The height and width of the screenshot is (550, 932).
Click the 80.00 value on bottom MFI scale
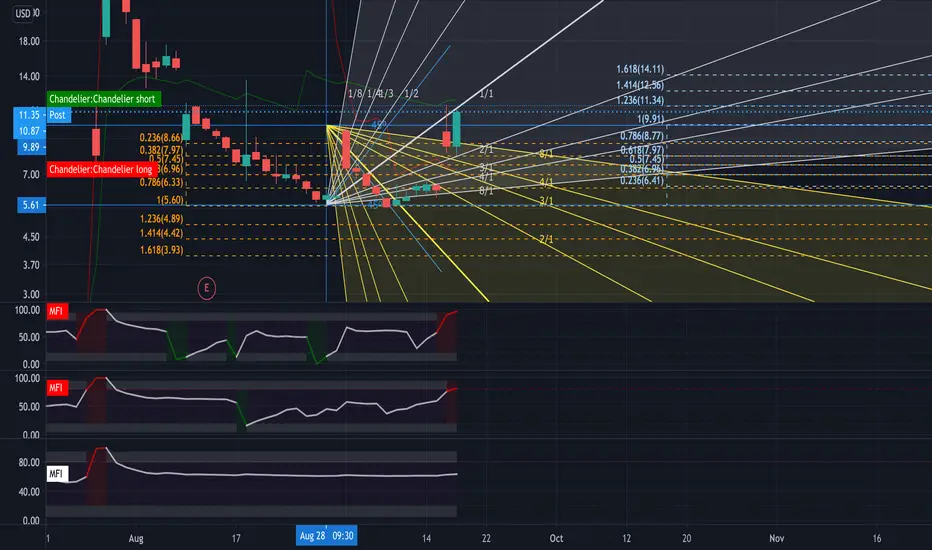[x=29, y=463]
